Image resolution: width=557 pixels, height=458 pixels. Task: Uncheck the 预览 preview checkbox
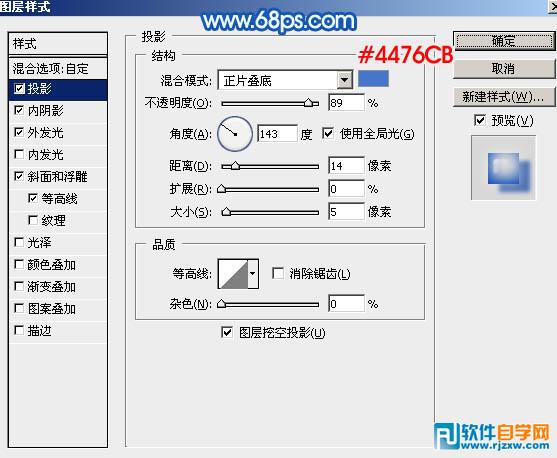[x=480, y=120]
